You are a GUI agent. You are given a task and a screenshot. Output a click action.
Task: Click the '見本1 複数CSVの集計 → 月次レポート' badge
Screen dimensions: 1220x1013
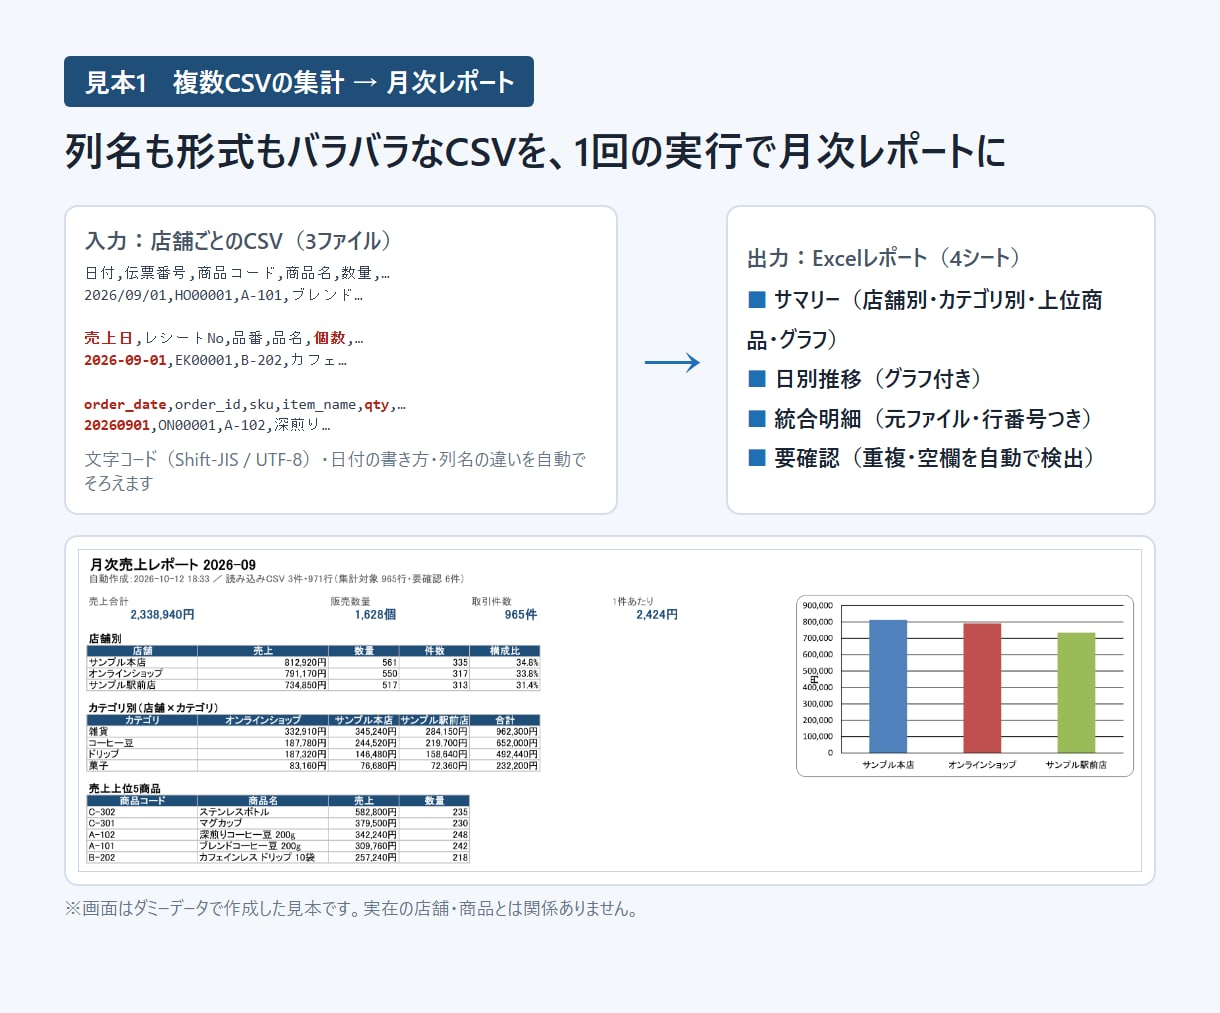[299, 82]
